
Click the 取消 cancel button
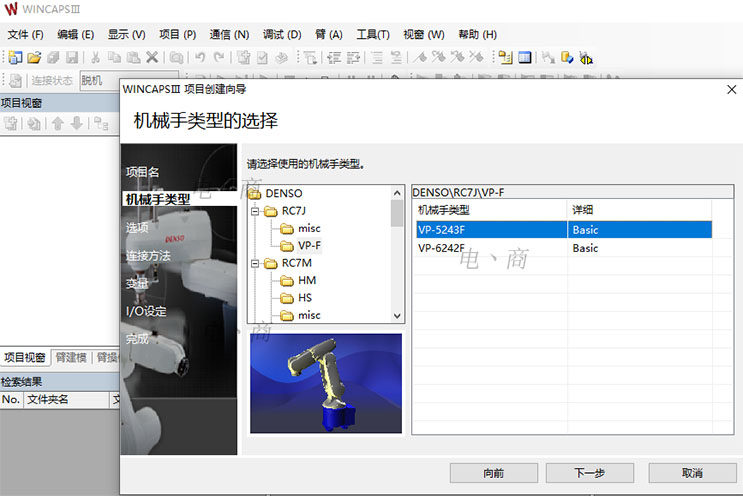(x=692, y=473)
